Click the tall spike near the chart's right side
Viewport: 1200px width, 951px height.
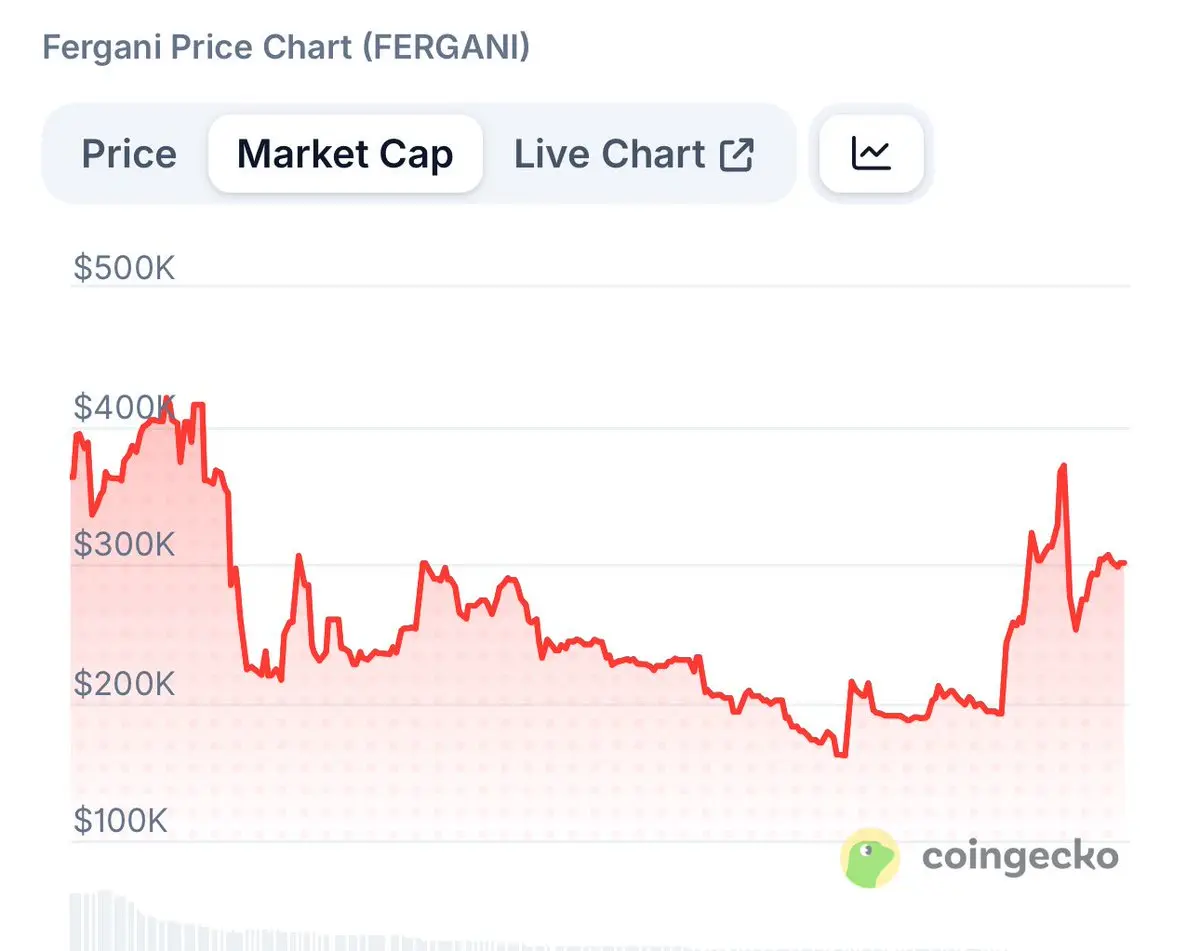point(1062,466)
